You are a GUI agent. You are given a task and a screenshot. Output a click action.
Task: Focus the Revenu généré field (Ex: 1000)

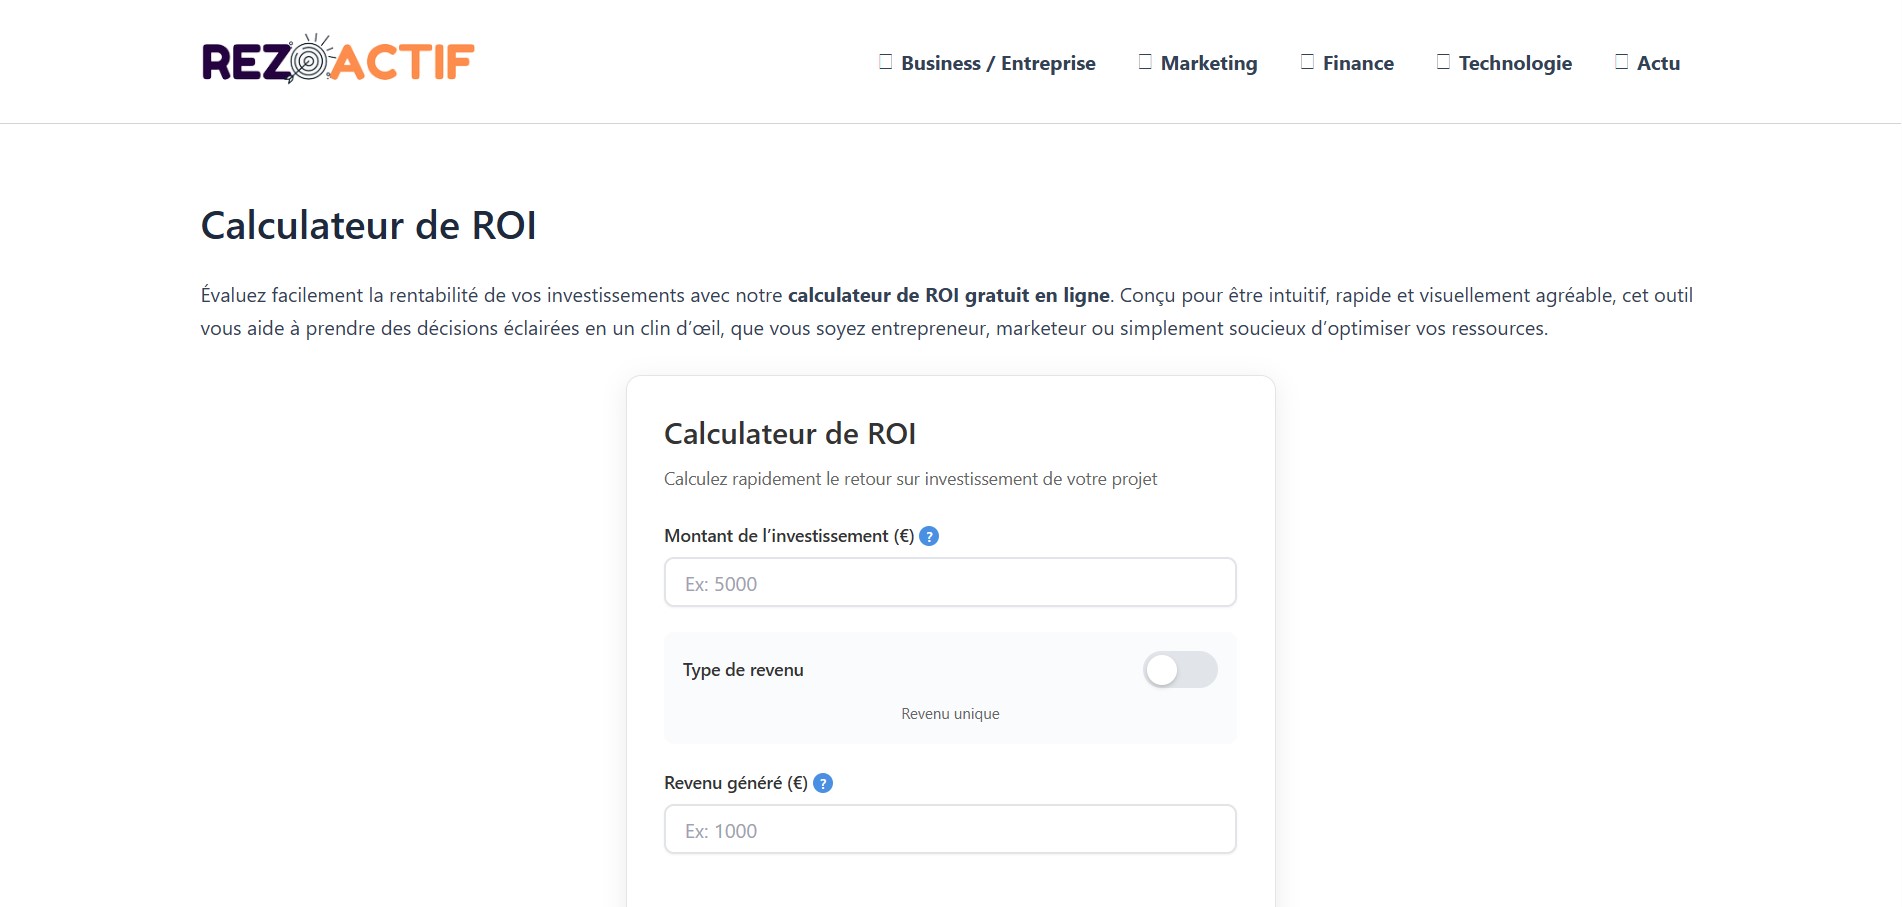click(x=950, y=830)
